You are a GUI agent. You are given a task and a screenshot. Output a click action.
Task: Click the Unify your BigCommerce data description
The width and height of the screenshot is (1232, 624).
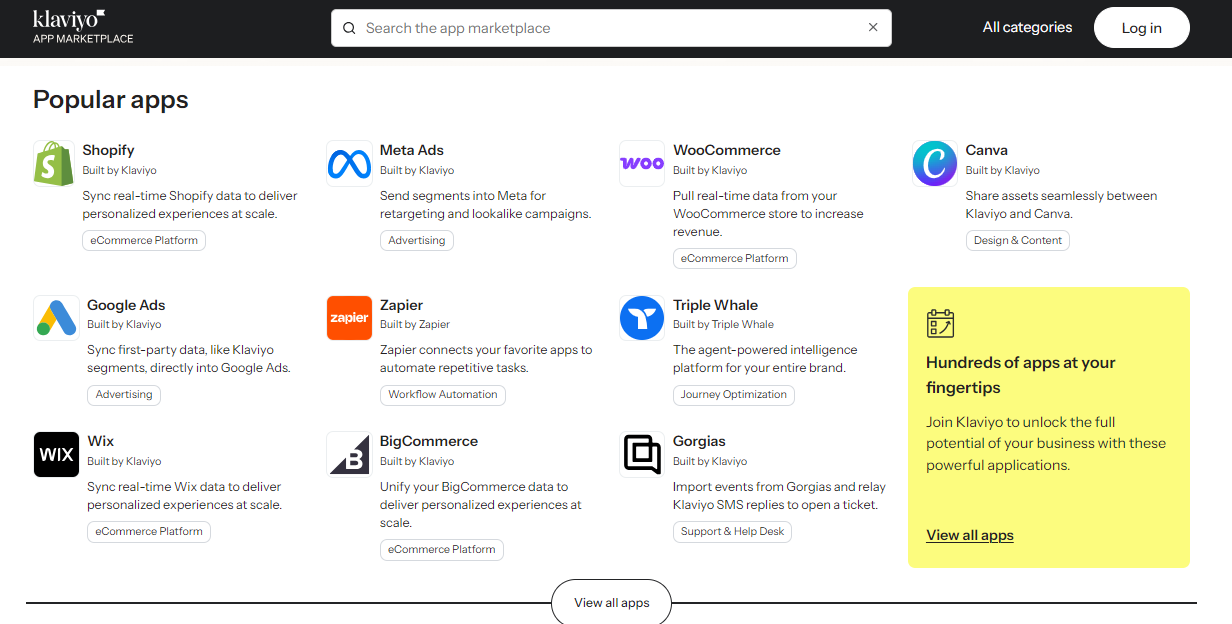tap(481, 505)
